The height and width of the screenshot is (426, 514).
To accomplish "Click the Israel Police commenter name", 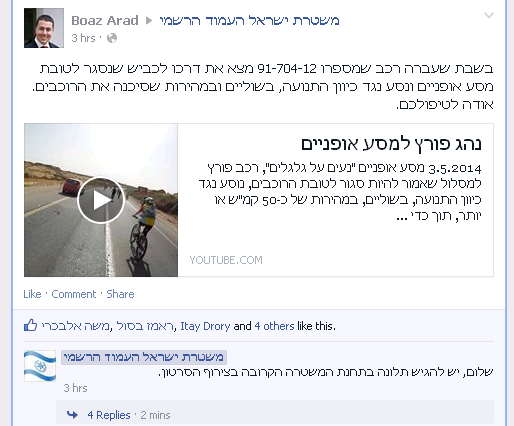I will pyautogui.click(x=144, y=357).
